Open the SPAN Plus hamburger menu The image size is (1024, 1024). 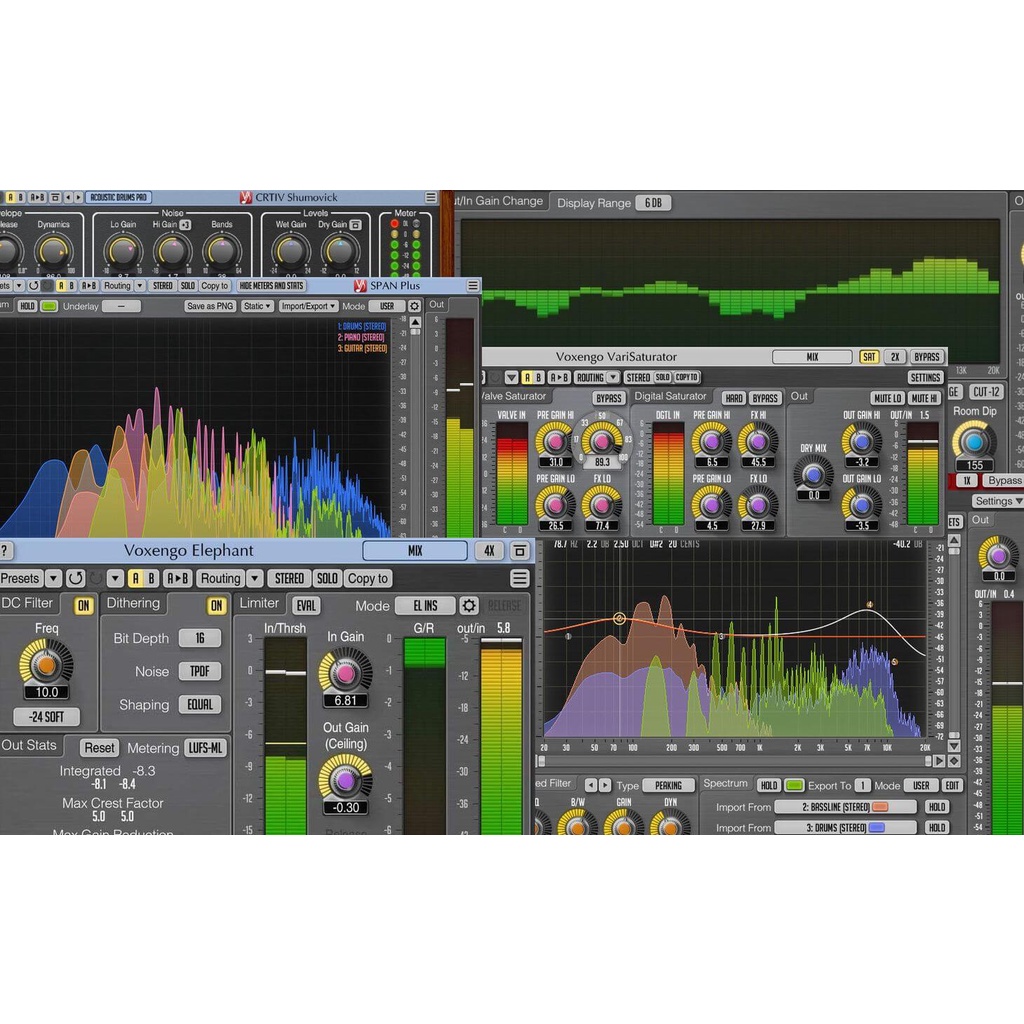point(473,286)
